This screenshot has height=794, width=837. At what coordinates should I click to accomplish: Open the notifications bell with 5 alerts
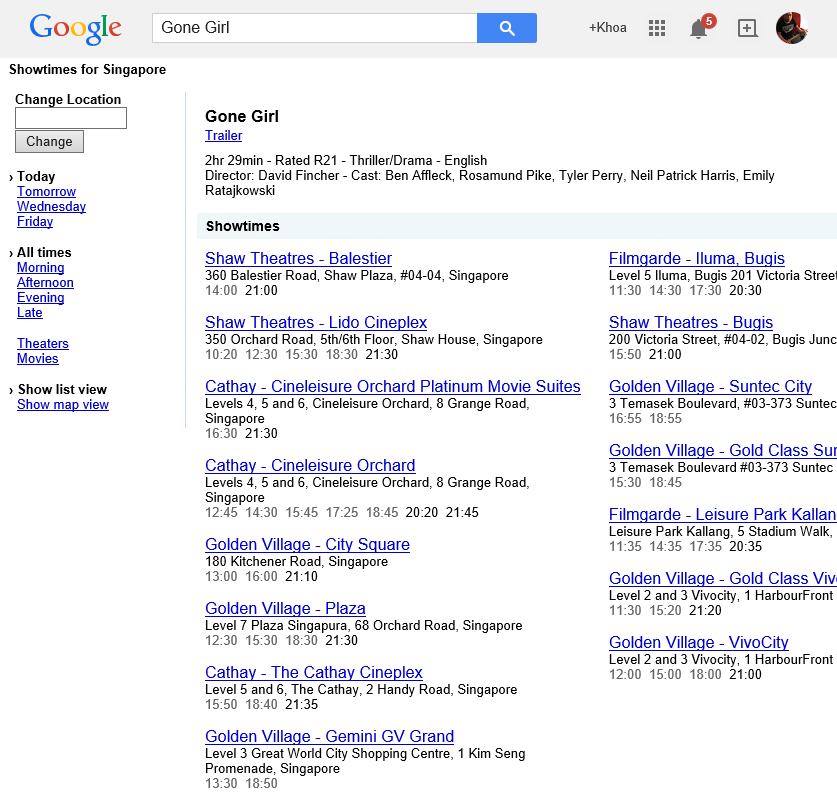tap(698, 29)
